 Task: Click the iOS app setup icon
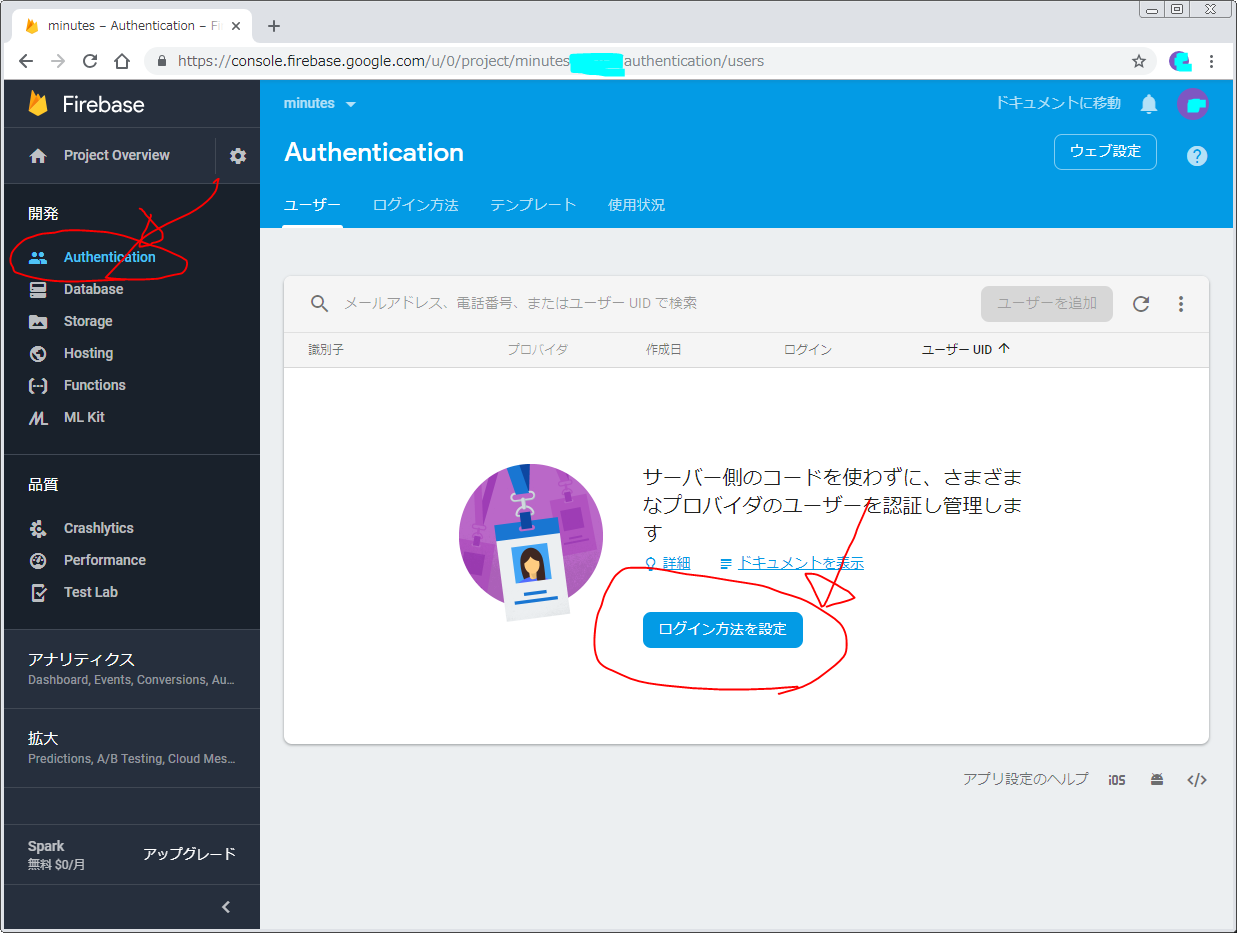(x=1117, y=780)
